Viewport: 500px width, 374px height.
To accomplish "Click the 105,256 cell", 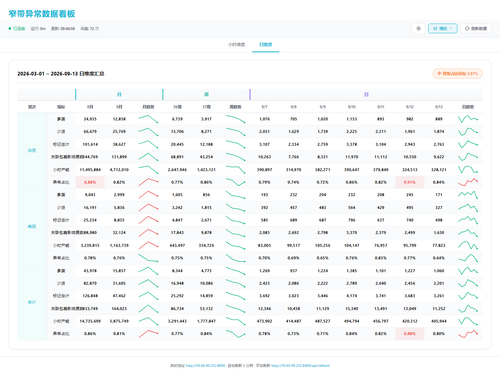I will (x=322, y=245).
